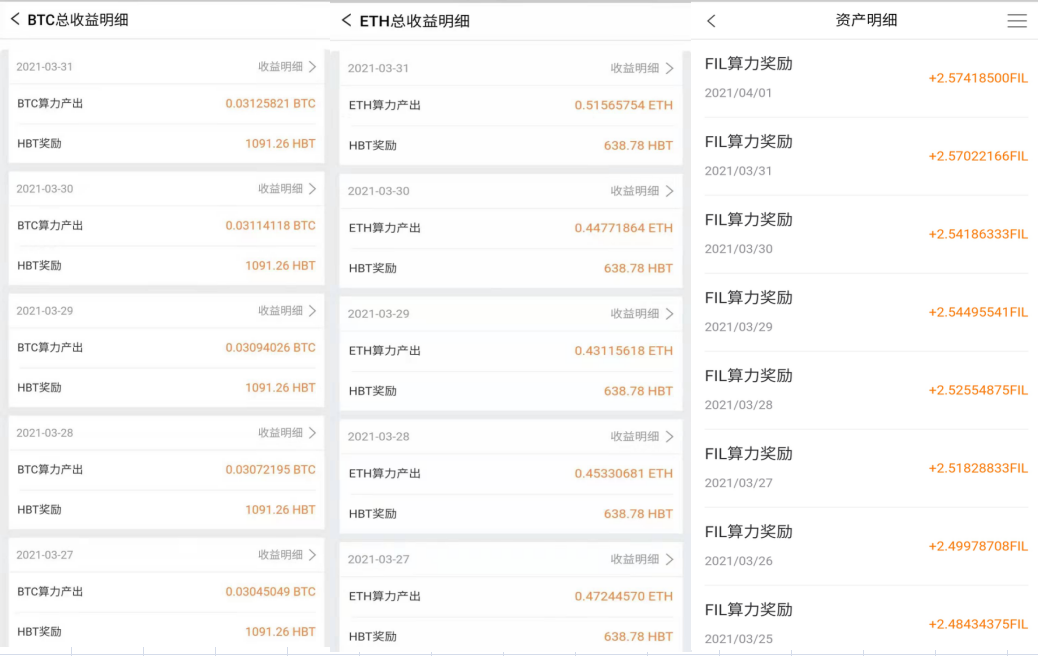This screenshot has height=656, width=1038.
Task: Select FIL算力奖励 entry dated 2021/03/29
Action: coord(866,312)
